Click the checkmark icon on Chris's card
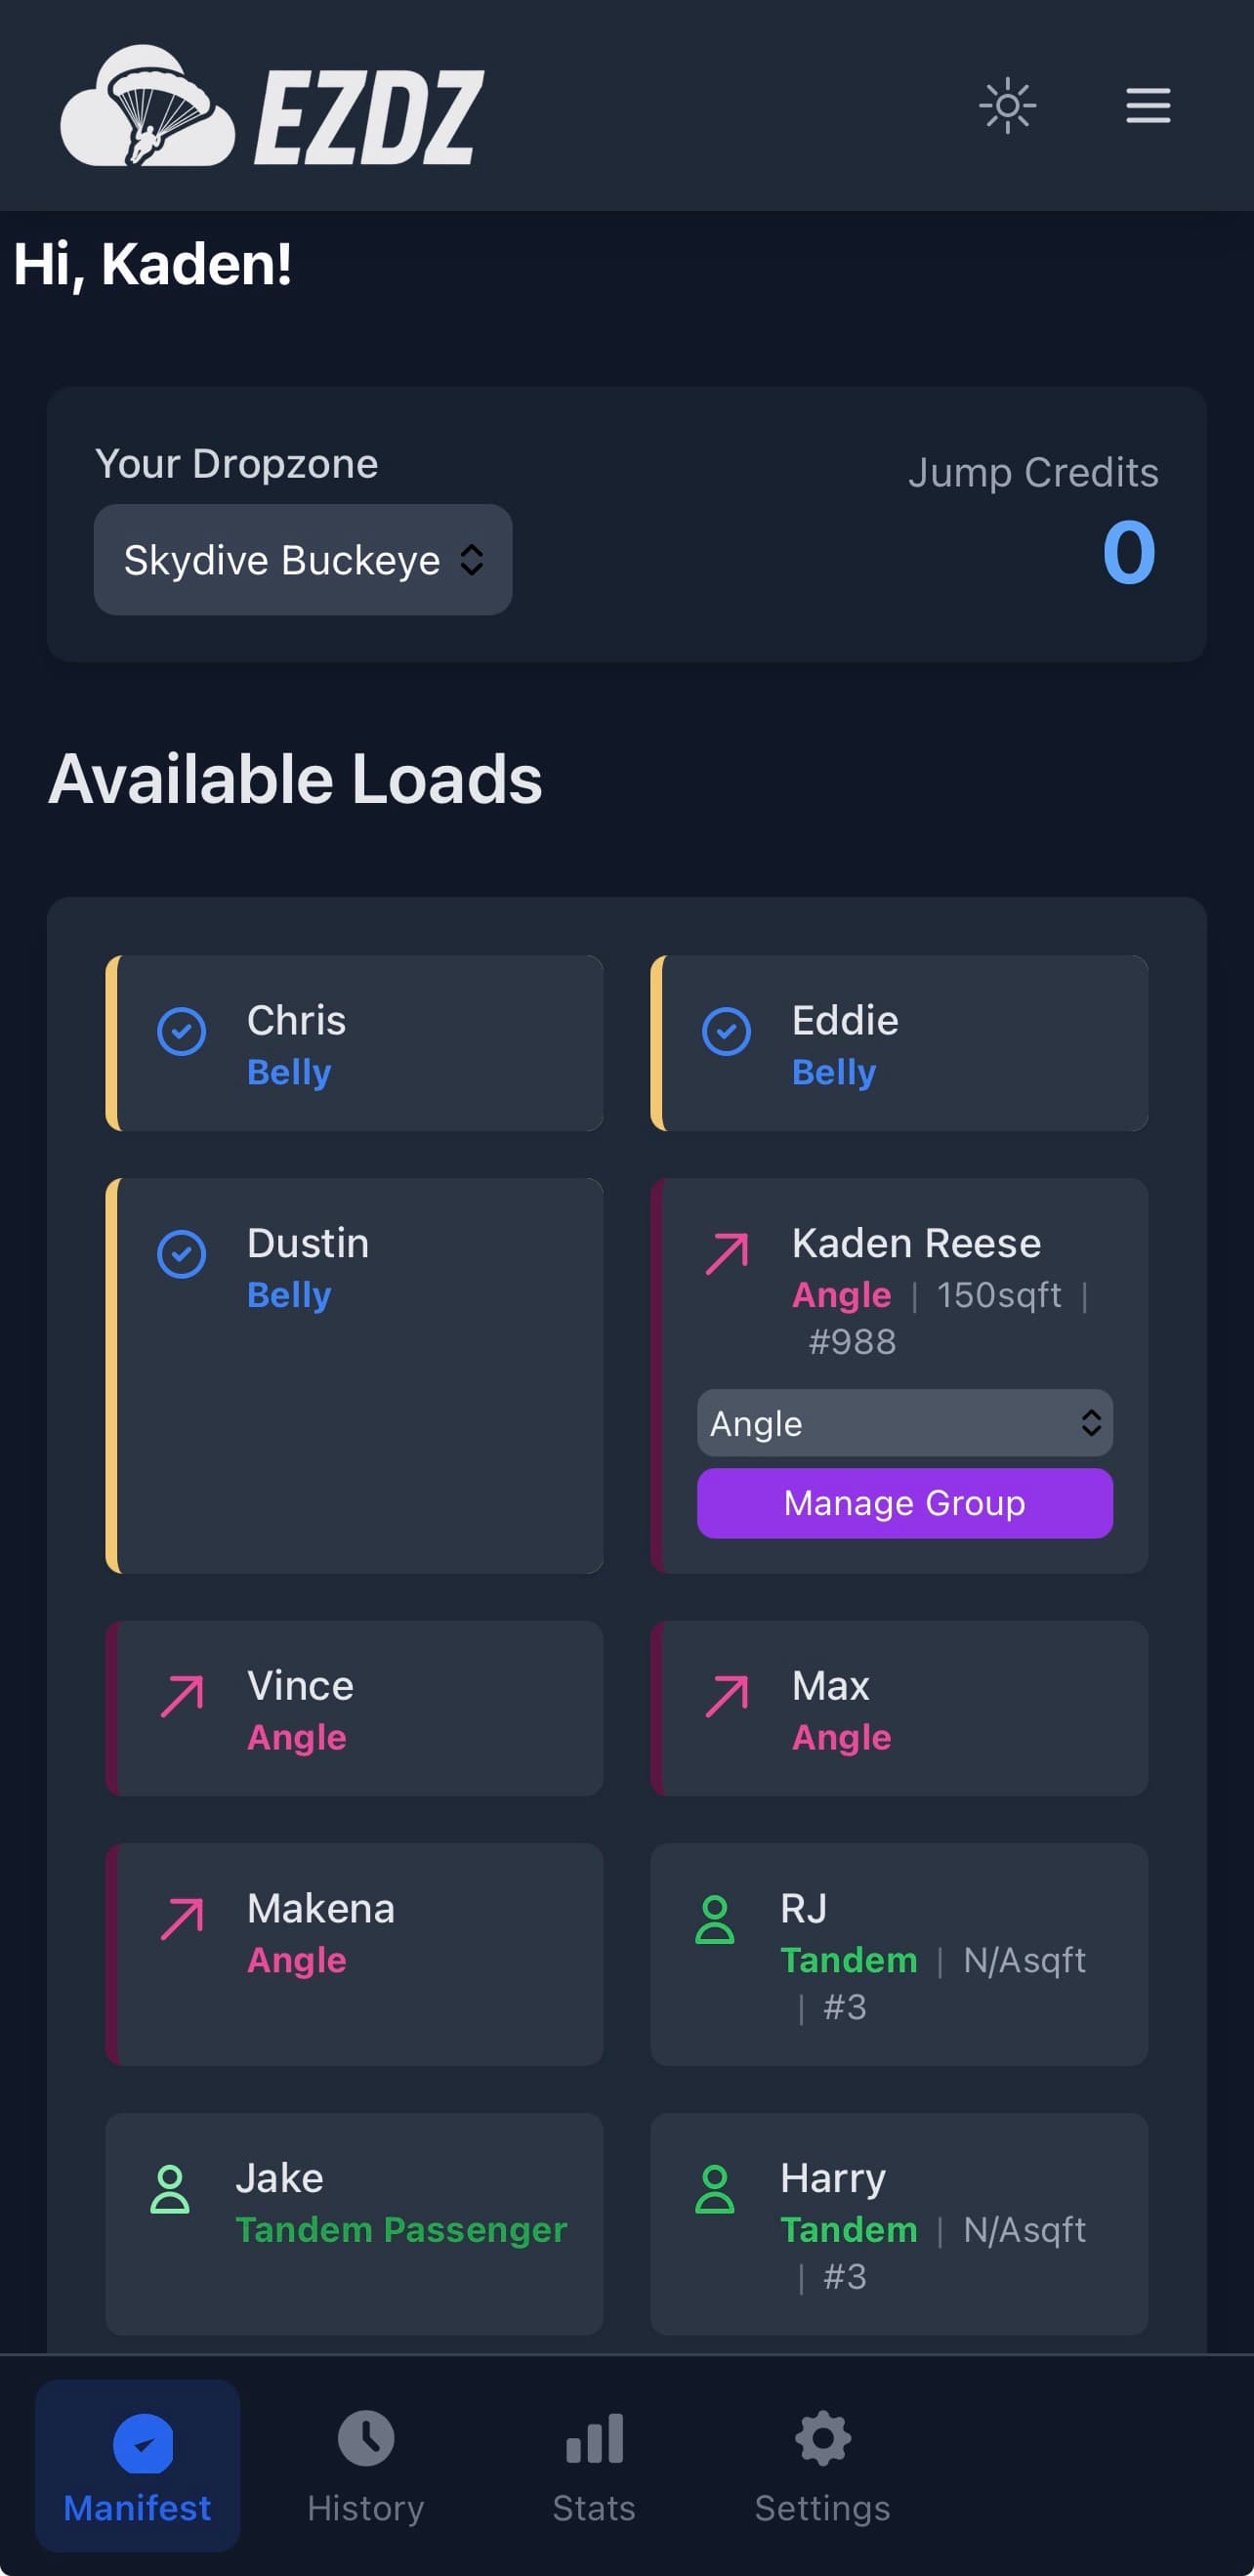 [x=180, y=1031]
